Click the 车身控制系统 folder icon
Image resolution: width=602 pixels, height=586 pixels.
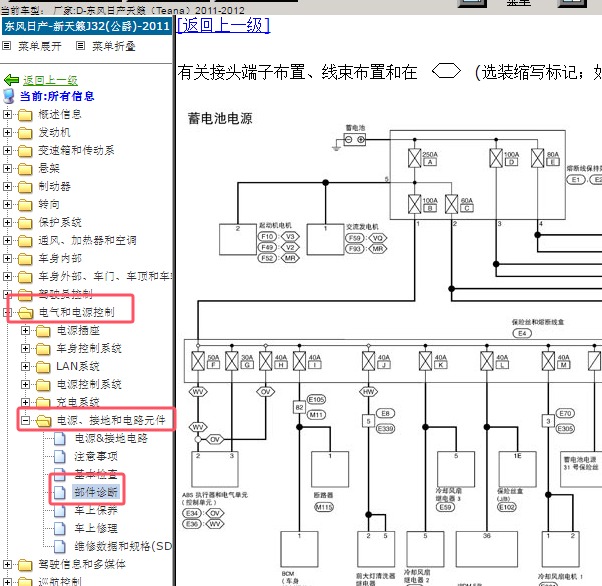pyautogui.click(x=43, y=349)
